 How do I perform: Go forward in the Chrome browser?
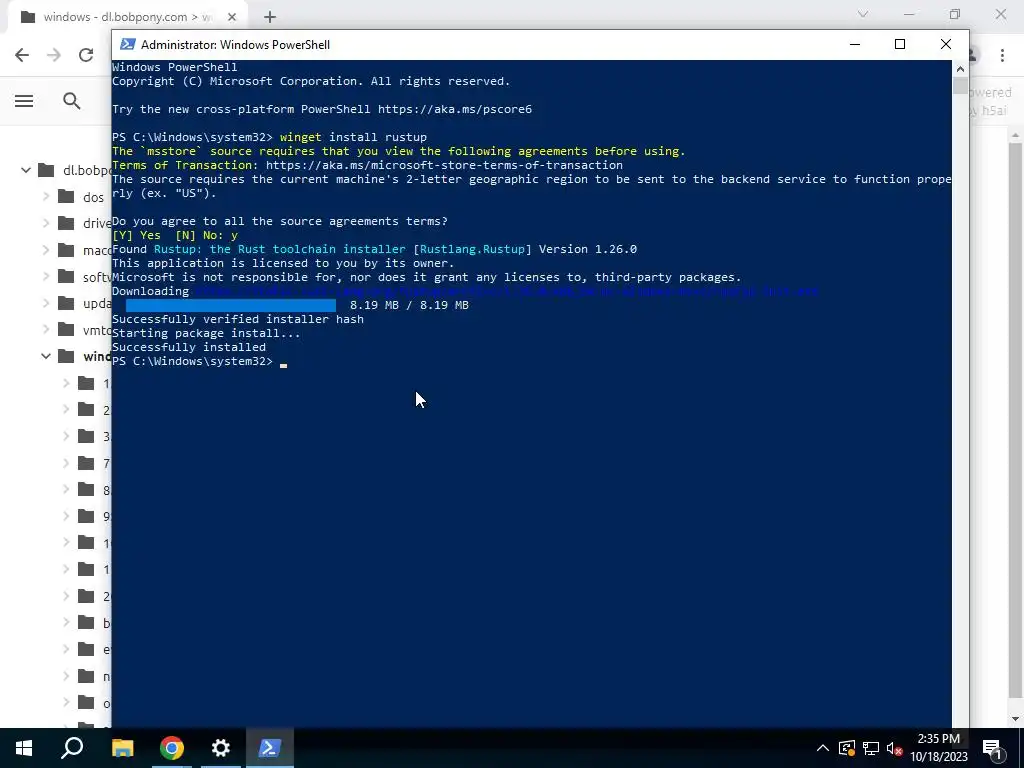[54, 55]
